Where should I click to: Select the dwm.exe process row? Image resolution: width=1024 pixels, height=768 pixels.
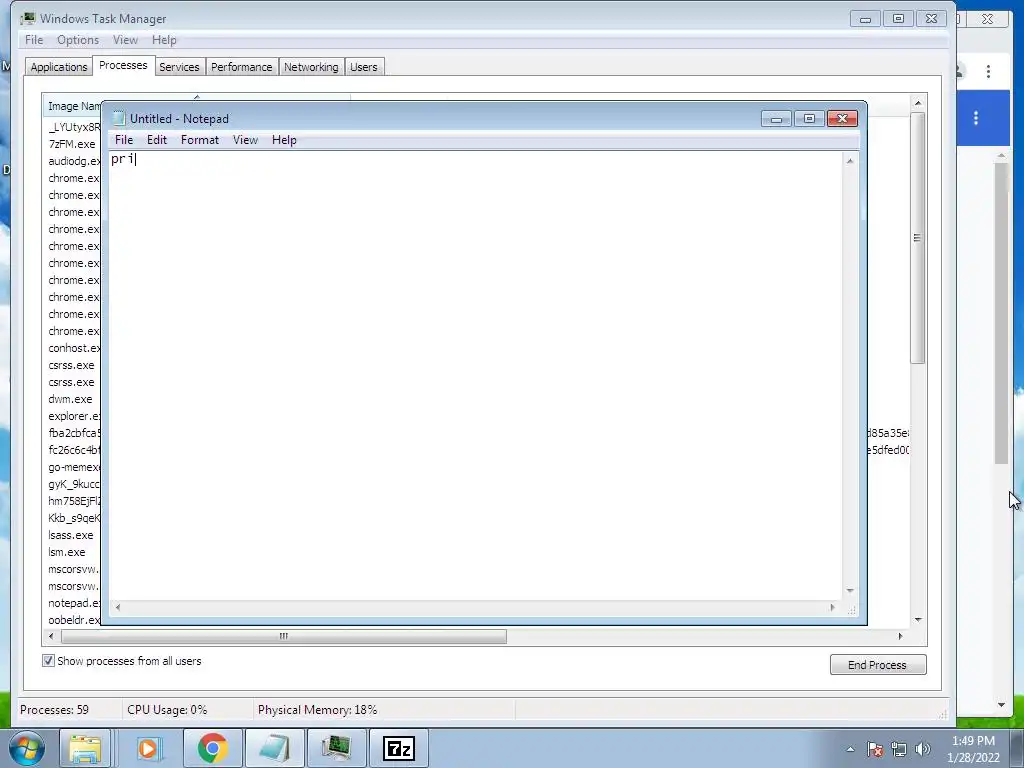pyautogui.click(x=72, y=399)
